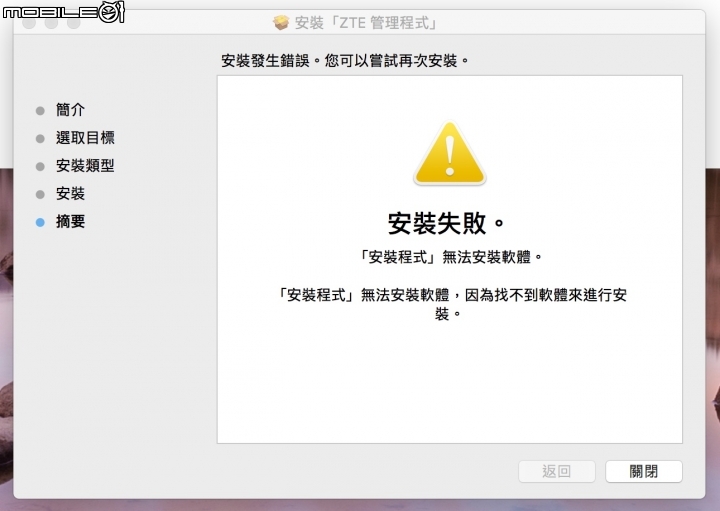
Task: Click the package icon in title bar
Action: coord(281,22)
